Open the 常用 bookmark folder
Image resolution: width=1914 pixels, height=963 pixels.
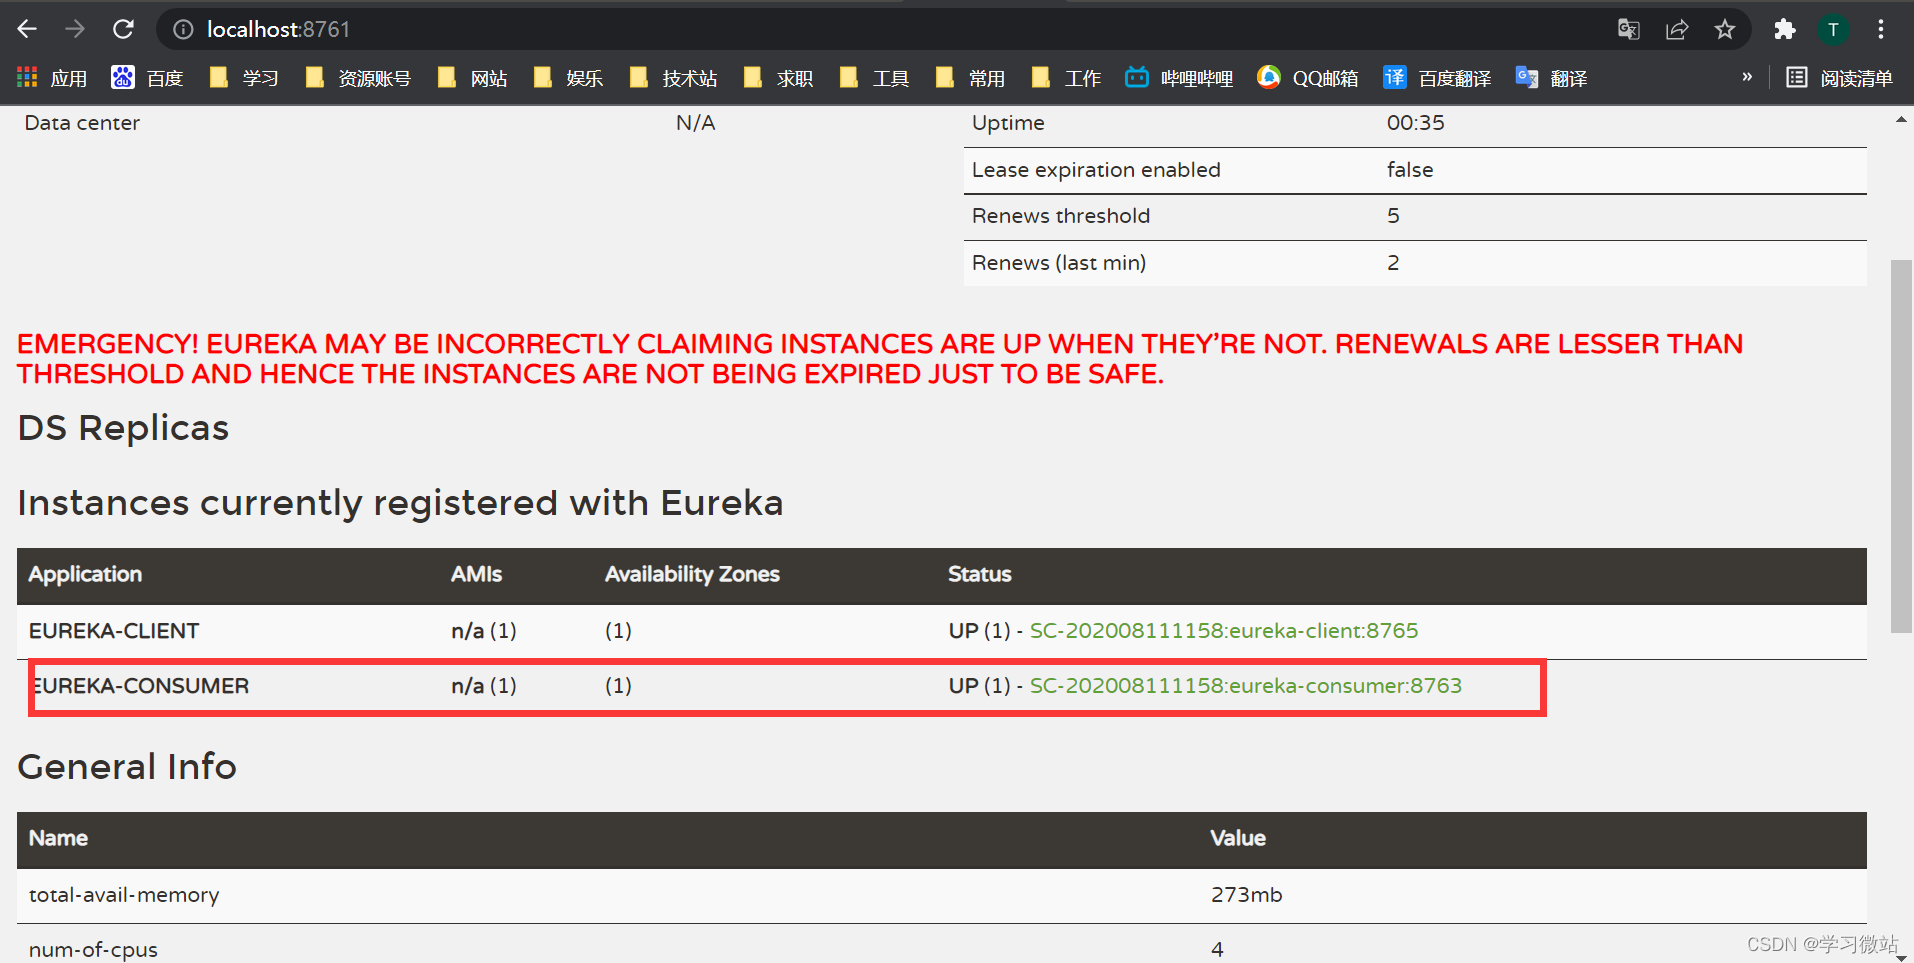(x=970, y=78)
